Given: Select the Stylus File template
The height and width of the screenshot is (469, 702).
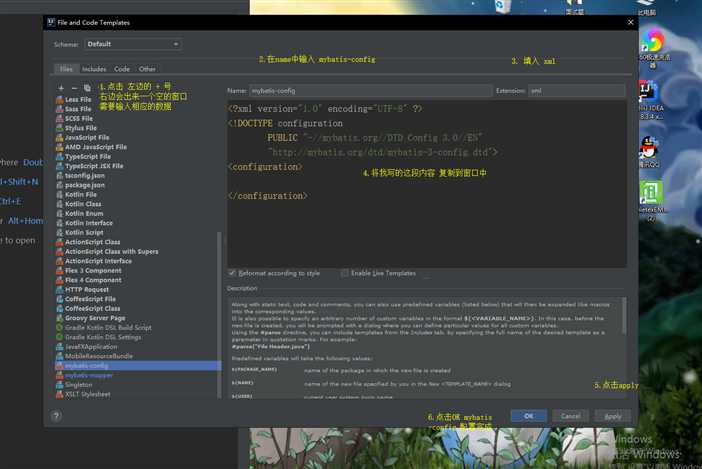Looking at the screenshot, I should click(x=77, y=128).
